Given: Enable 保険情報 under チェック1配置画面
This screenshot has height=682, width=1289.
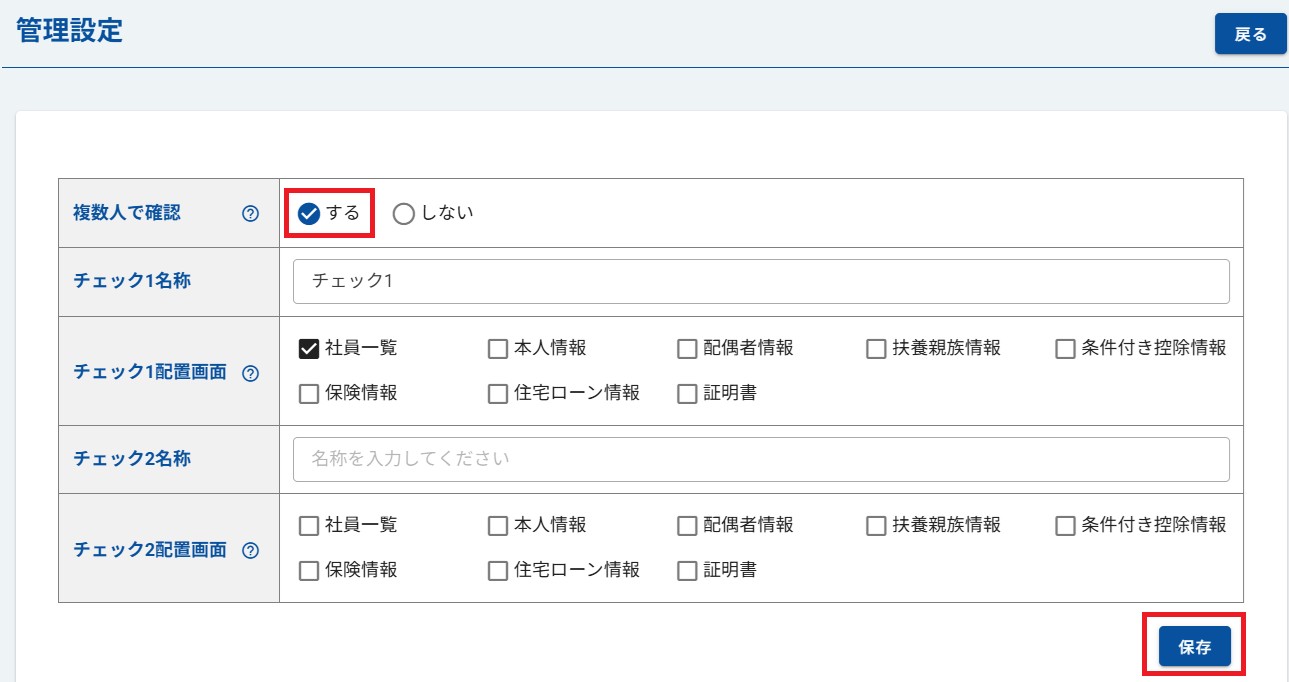Looking at the screenshot, I should pos(309,394).
